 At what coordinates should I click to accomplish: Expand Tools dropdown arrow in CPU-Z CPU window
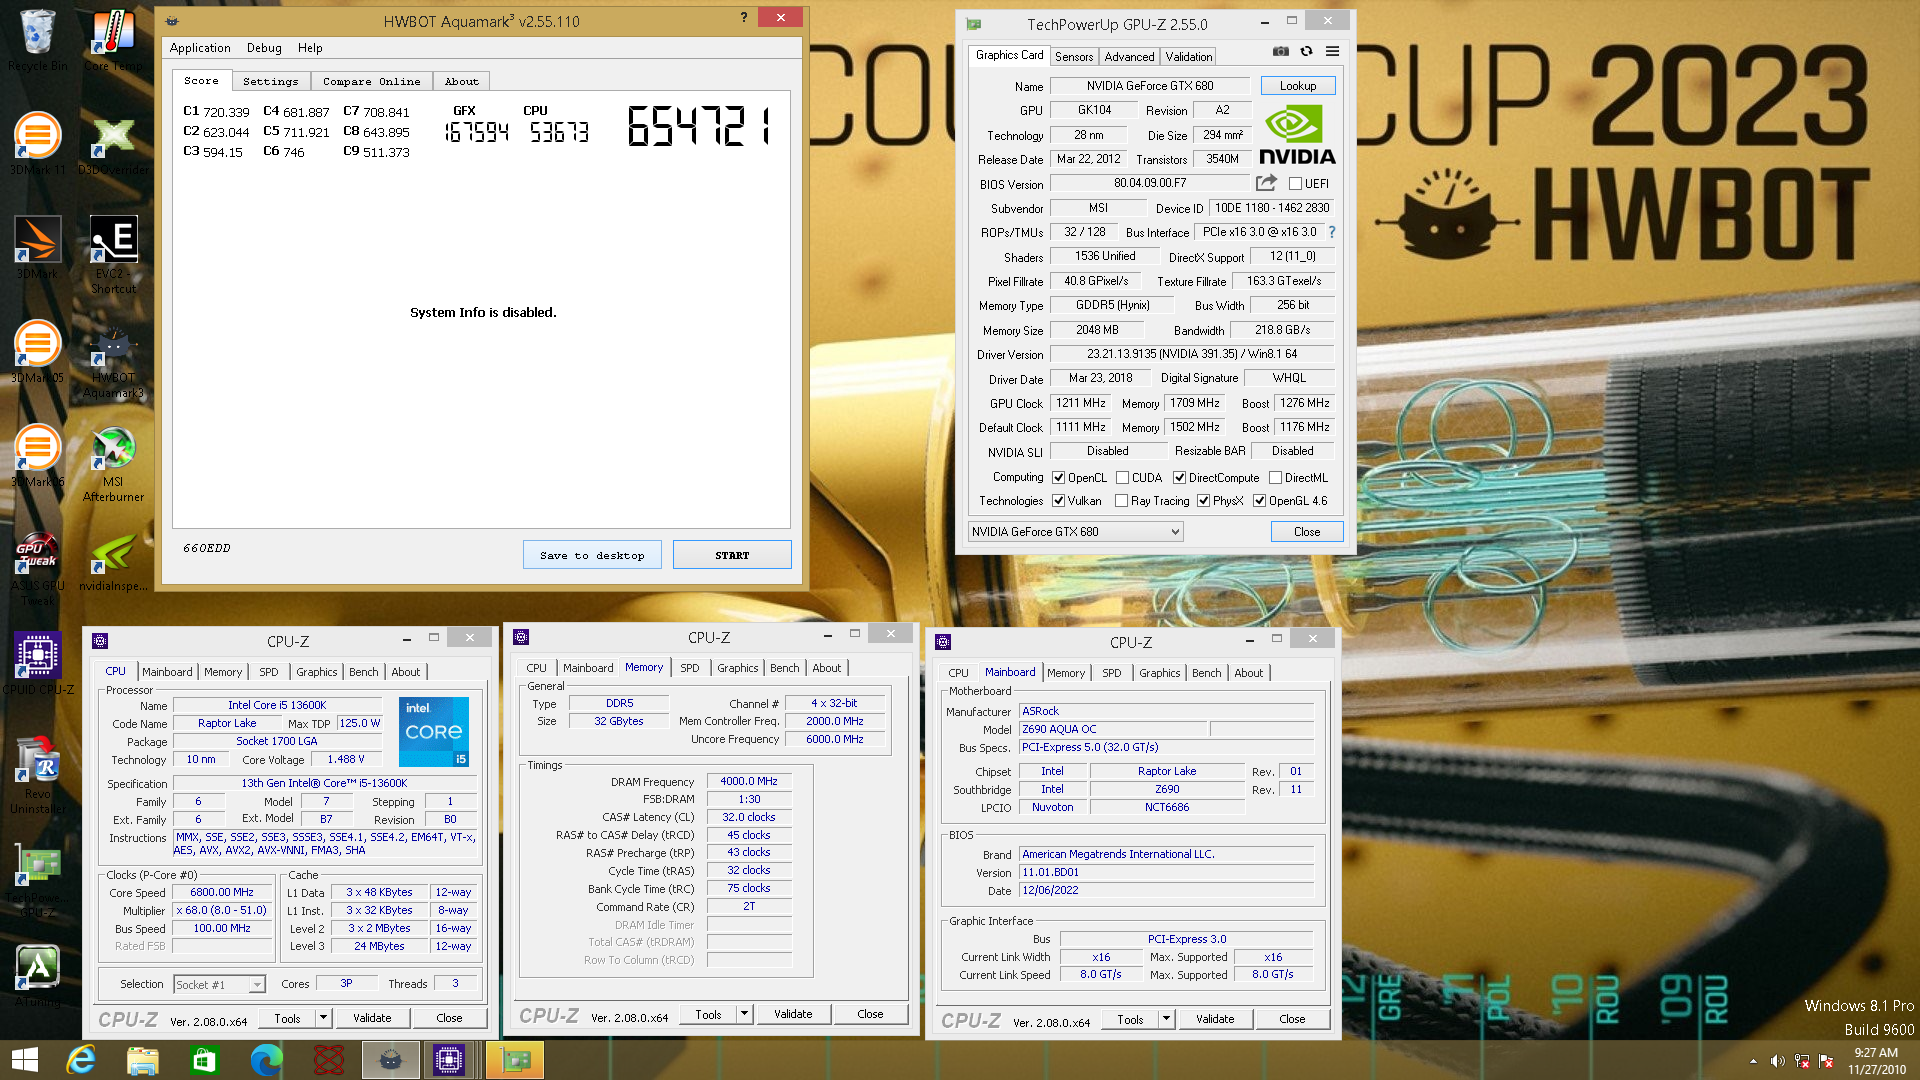(x=323, y=1018)
